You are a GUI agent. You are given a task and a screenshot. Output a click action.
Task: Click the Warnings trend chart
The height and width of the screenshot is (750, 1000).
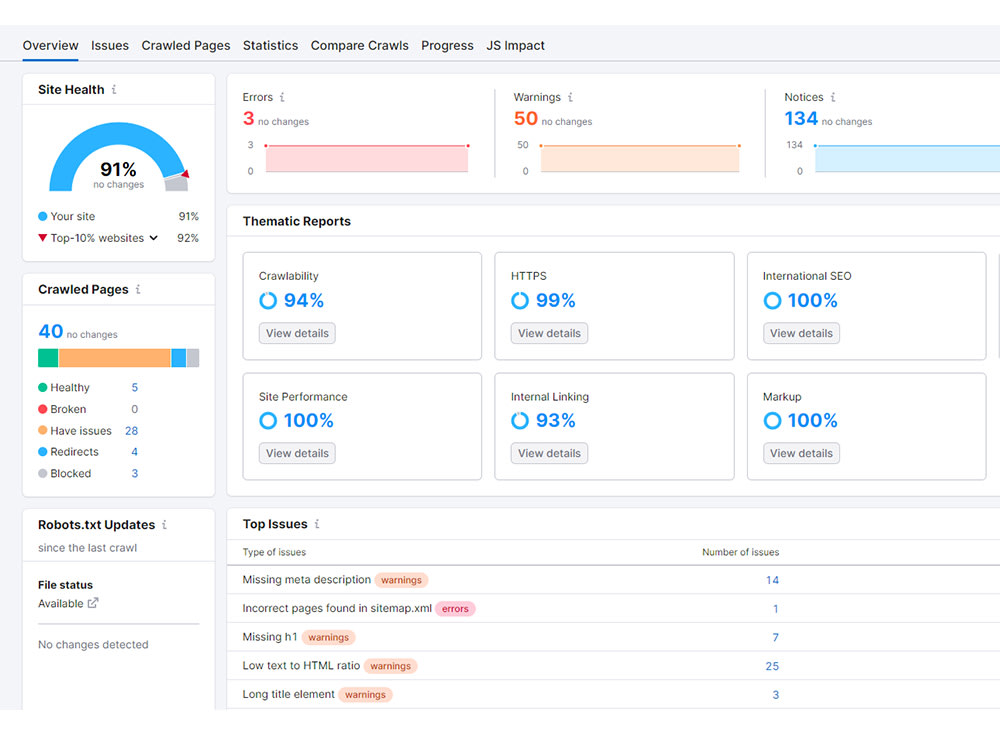(x=640, y=158)
